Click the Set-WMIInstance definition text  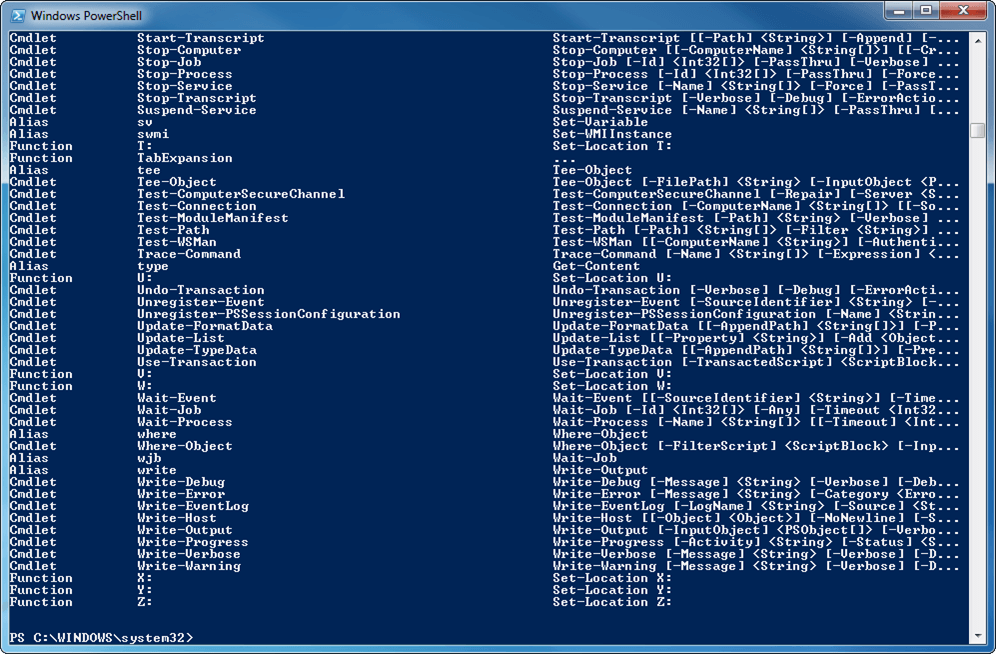[x=612, y=134]
